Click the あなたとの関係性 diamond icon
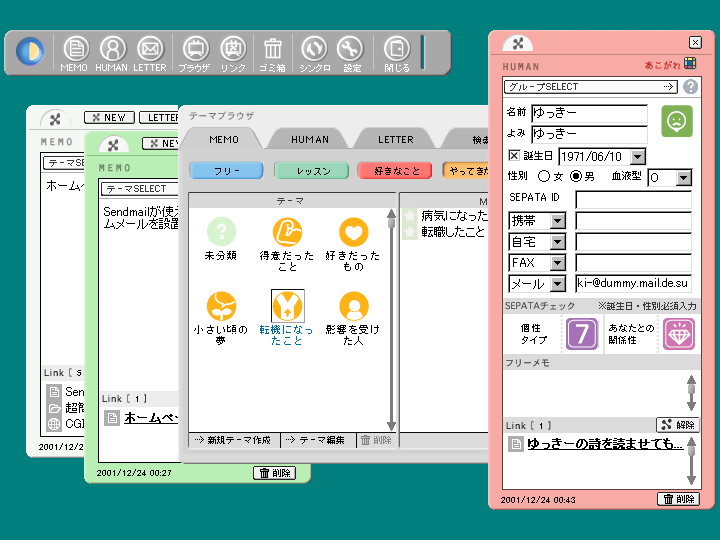Screen dimensions: 720x540 click(x=679, y=334)
